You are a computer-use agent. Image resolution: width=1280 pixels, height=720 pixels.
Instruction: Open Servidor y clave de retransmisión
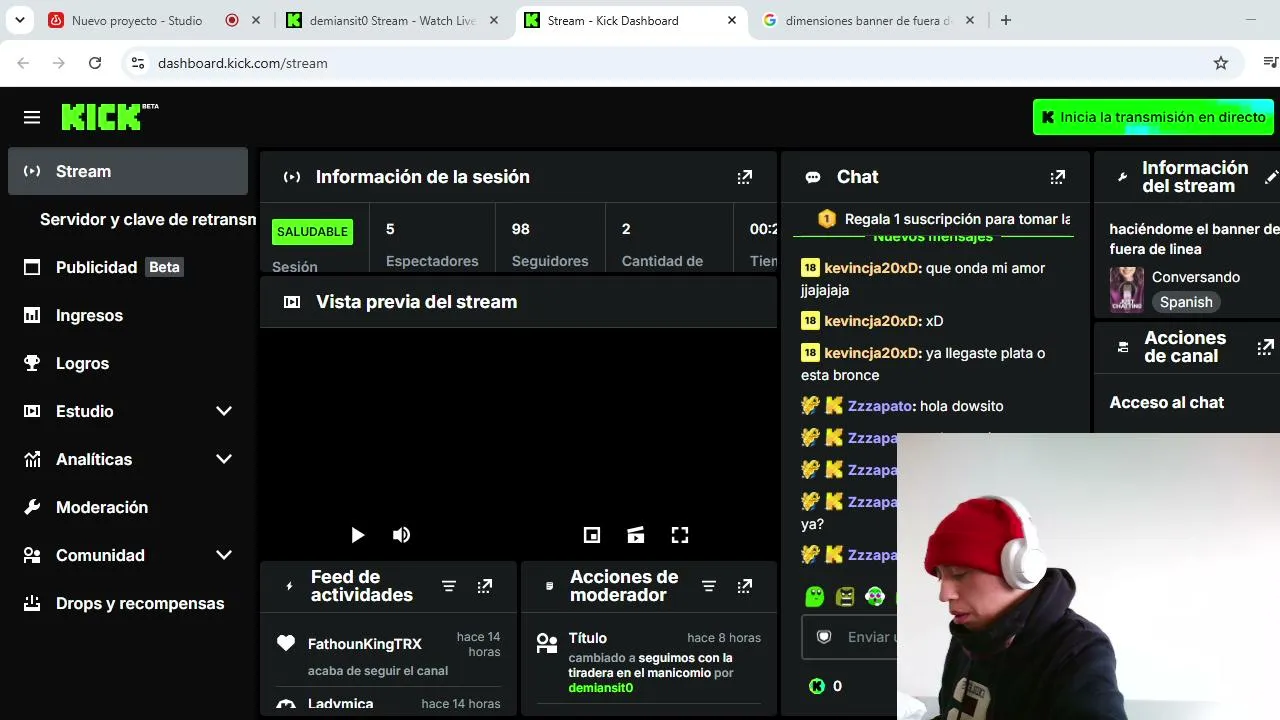pos(148,219)
